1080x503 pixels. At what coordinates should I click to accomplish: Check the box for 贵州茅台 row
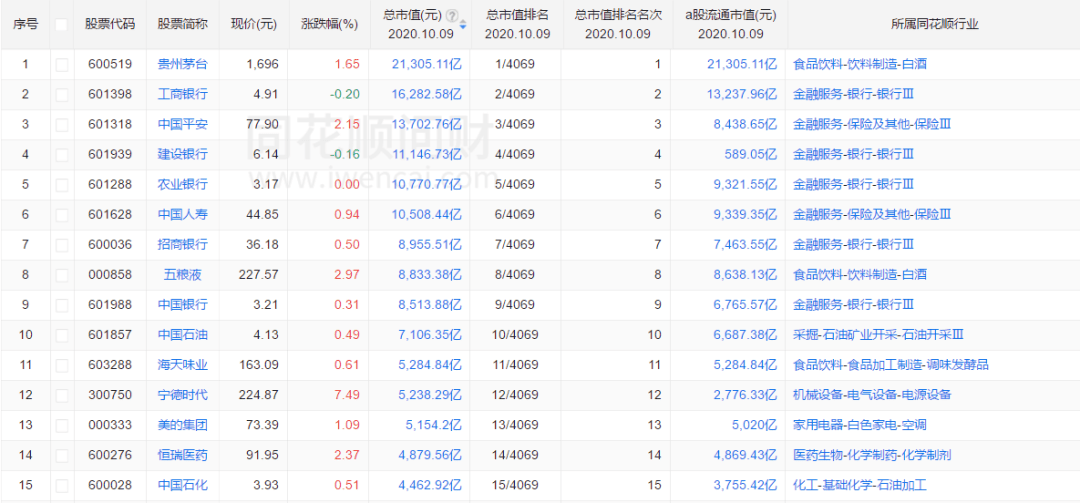62,65
